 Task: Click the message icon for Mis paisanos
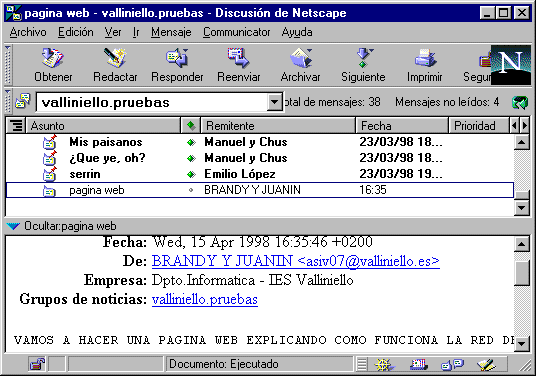coord(50,142)
